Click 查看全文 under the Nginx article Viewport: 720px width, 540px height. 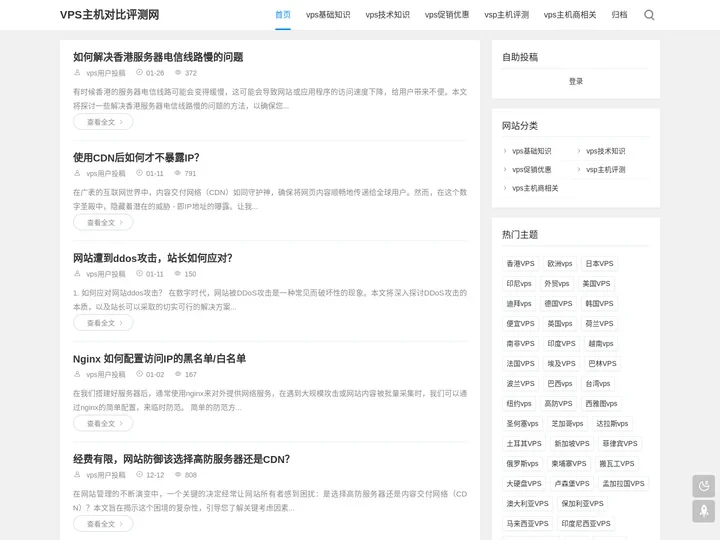pyautogui.click(x=103, y=423)
